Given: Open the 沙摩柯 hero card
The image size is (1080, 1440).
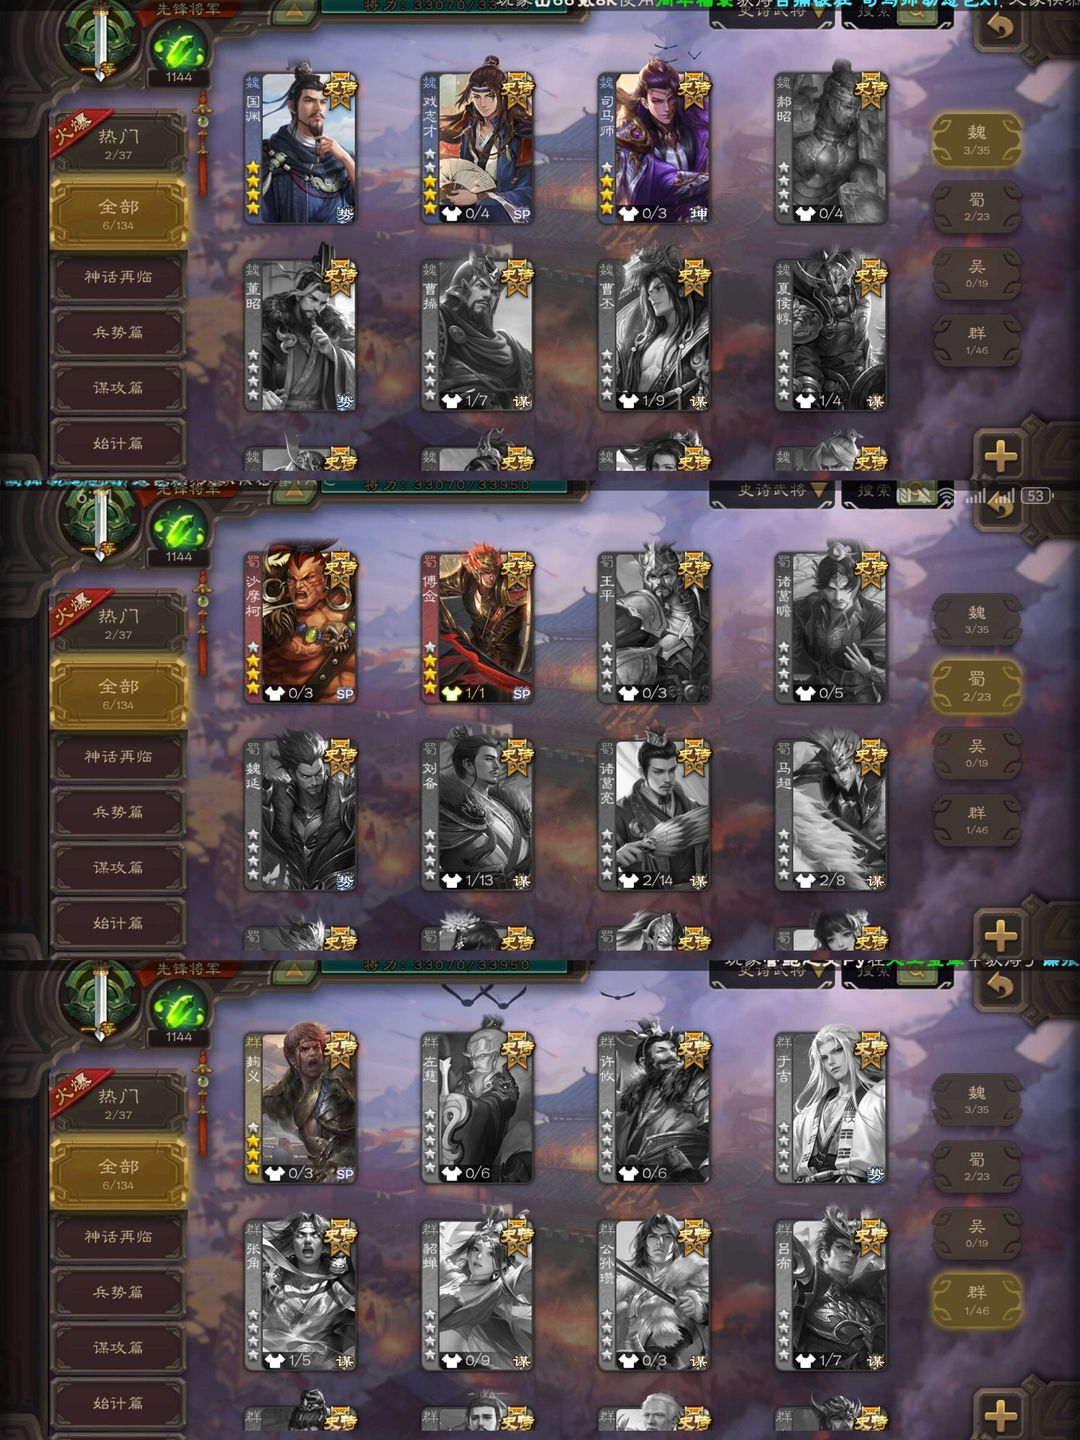Looking at the screenshot, I should 301,627.
